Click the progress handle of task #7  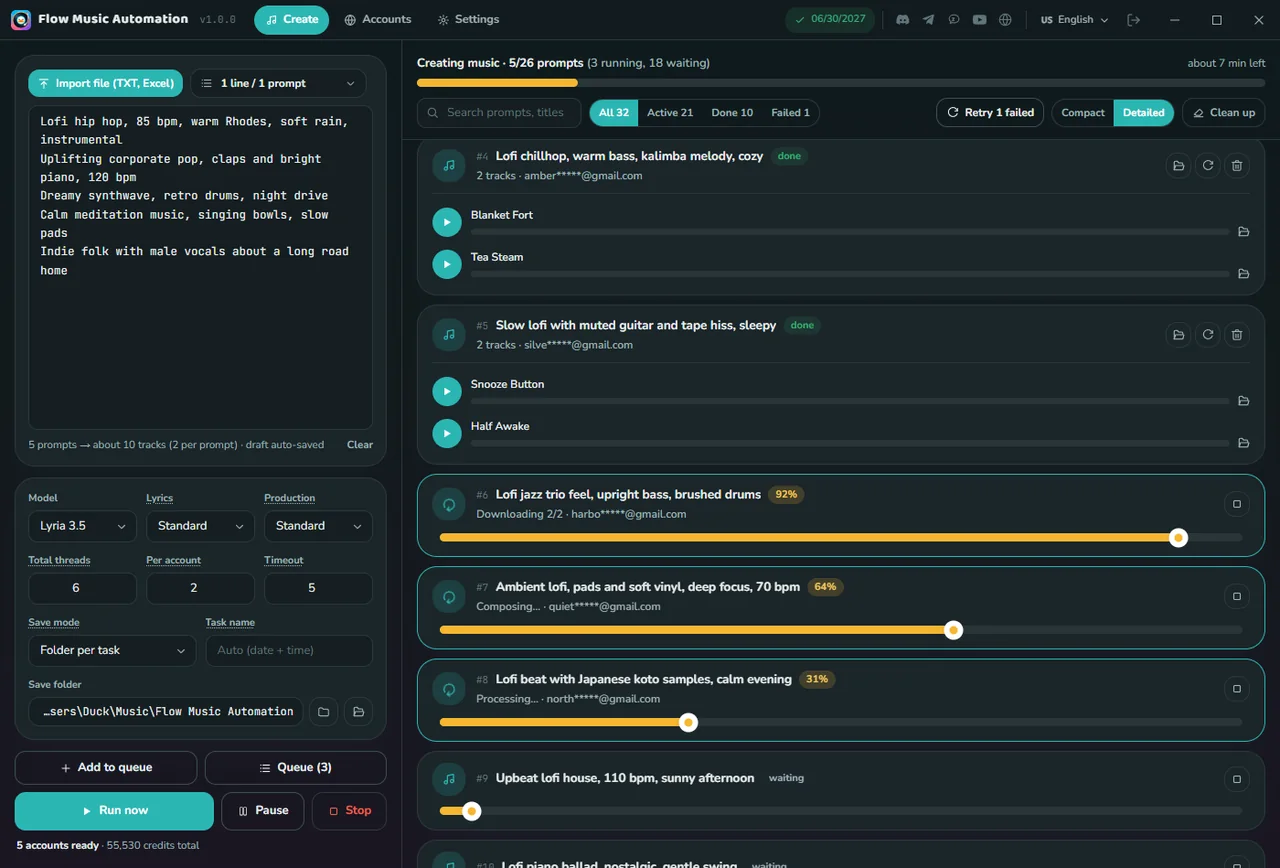954,630
